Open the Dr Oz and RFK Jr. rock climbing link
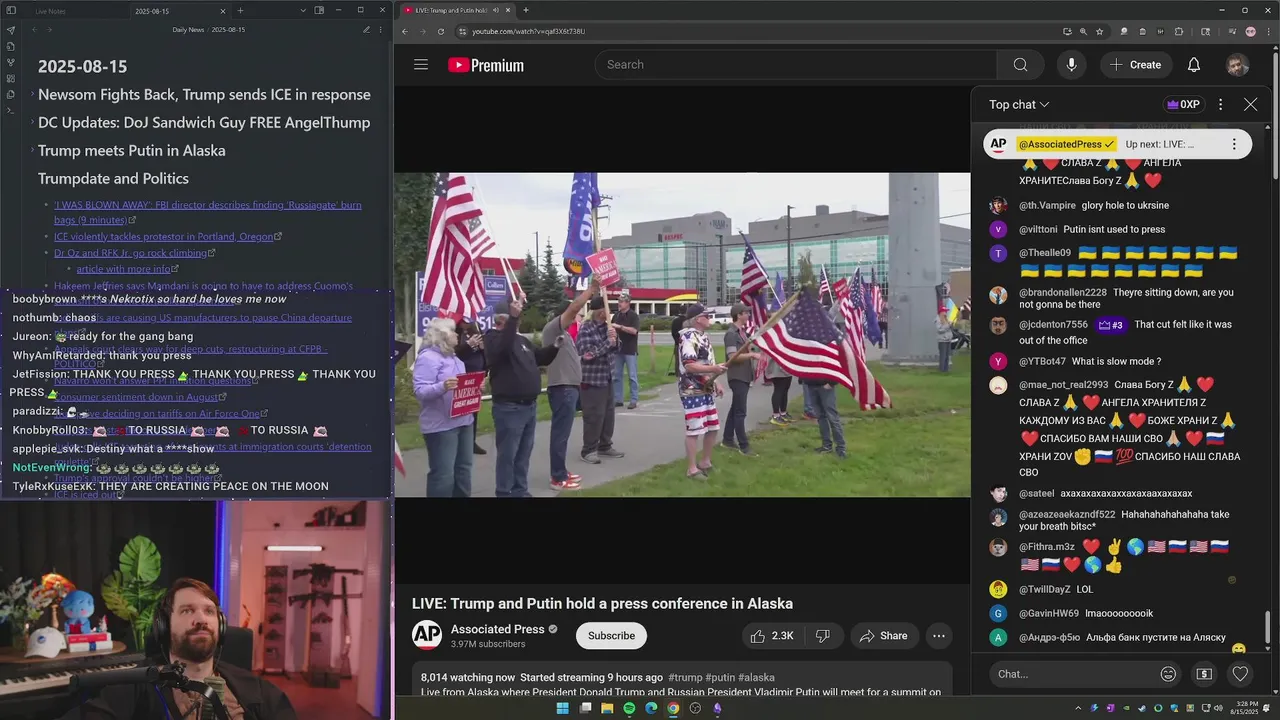1280x720 pixels. 134,253
